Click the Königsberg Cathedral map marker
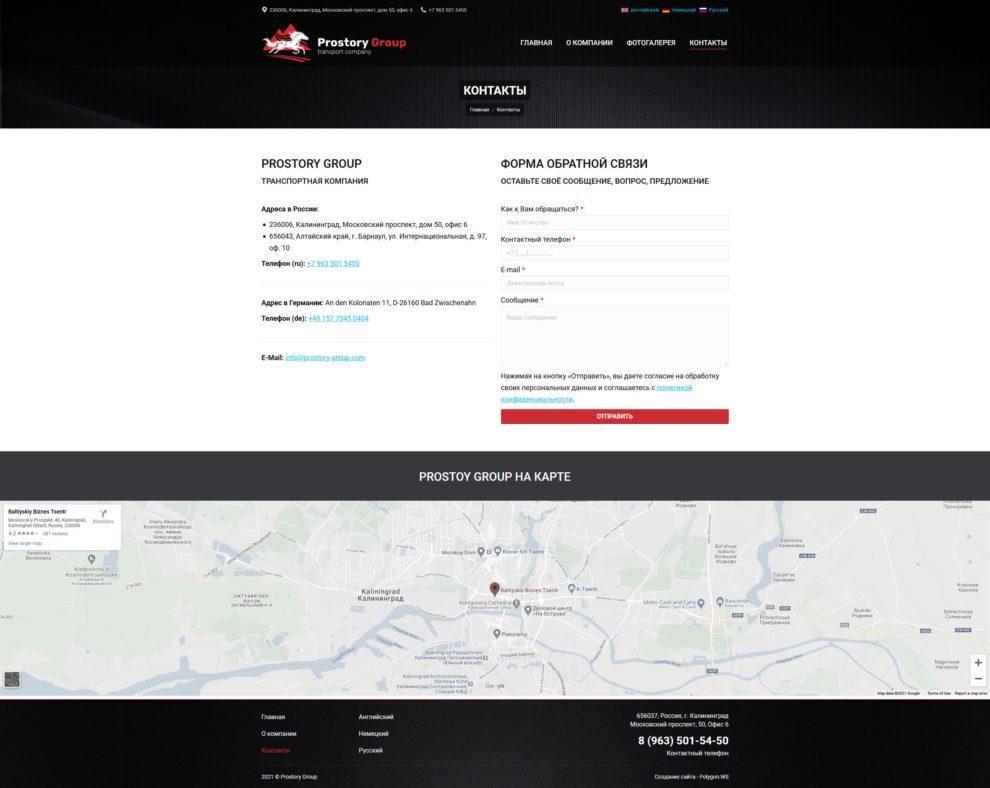Image resolution: width=990 pixels, height=788 pixels. point(516,604)
